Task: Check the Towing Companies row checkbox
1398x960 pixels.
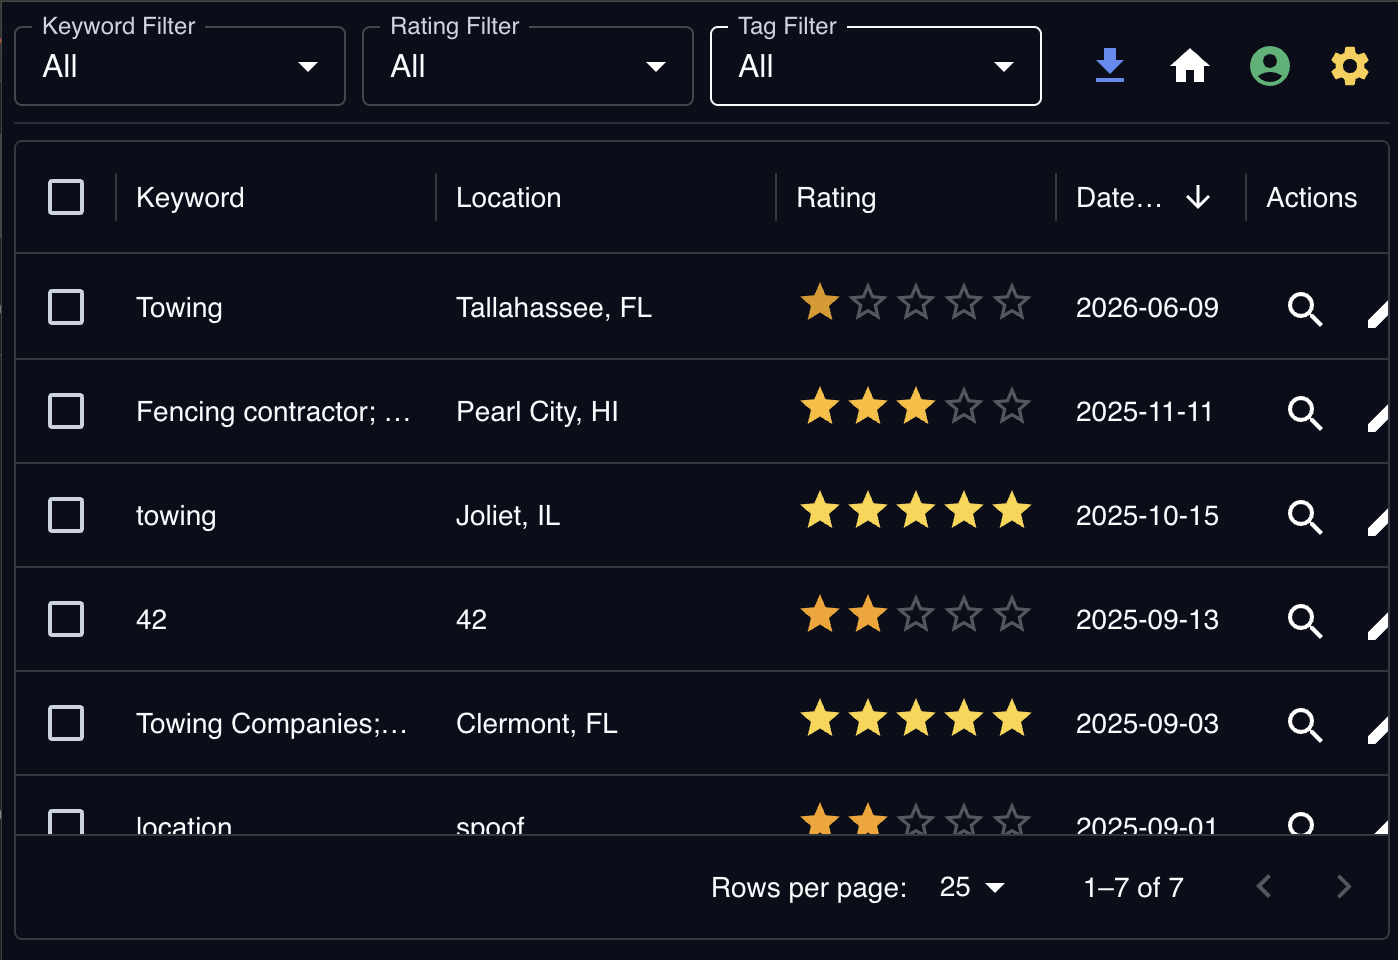Action: 66,723
